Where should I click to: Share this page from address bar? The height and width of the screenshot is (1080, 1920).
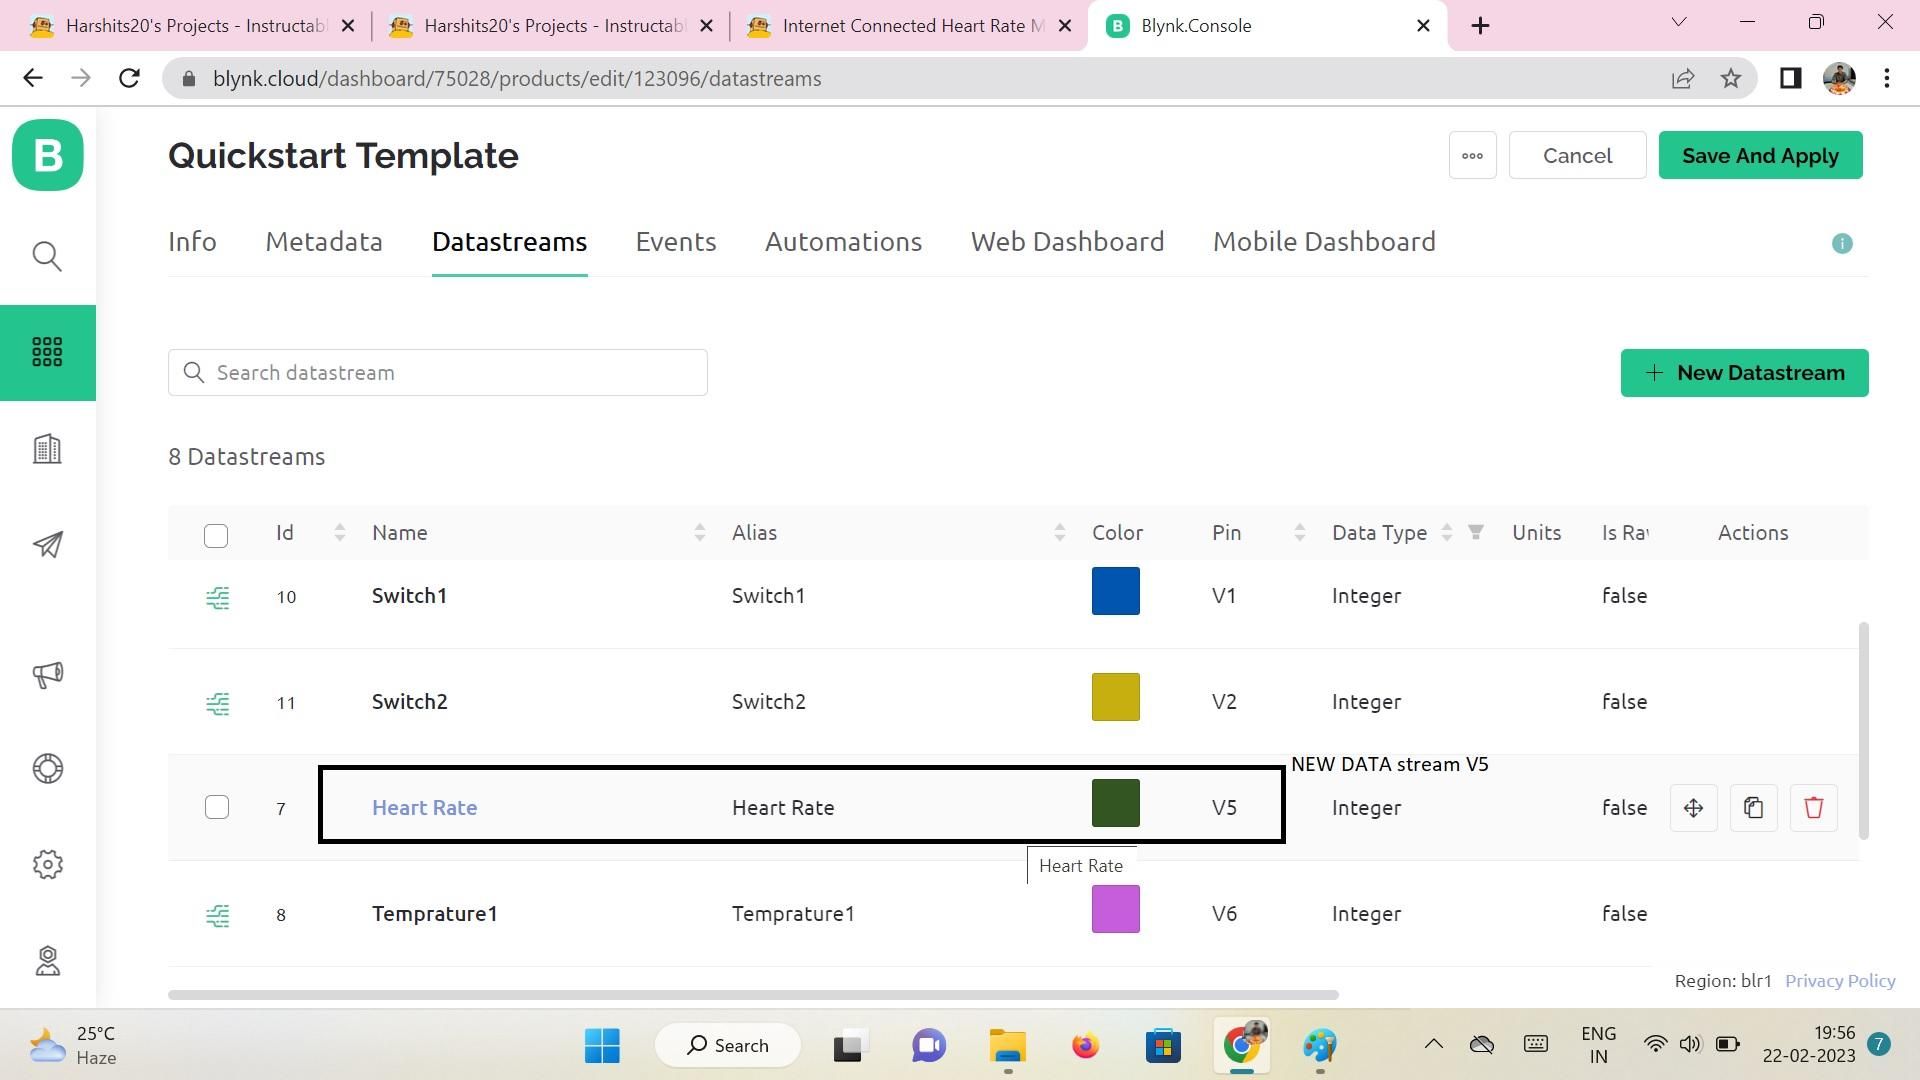coord(1683,78)
